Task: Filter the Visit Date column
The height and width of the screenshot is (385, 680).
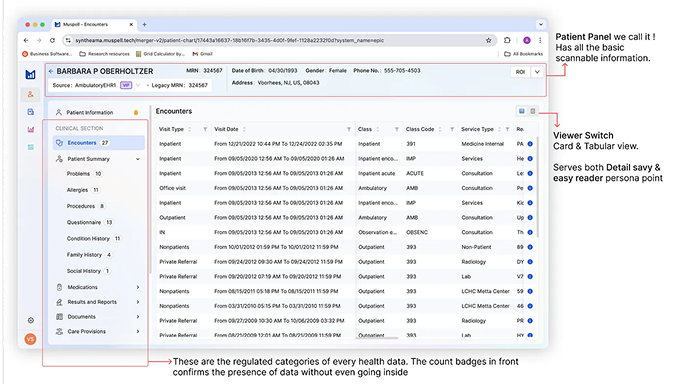Action: point(349,129)
